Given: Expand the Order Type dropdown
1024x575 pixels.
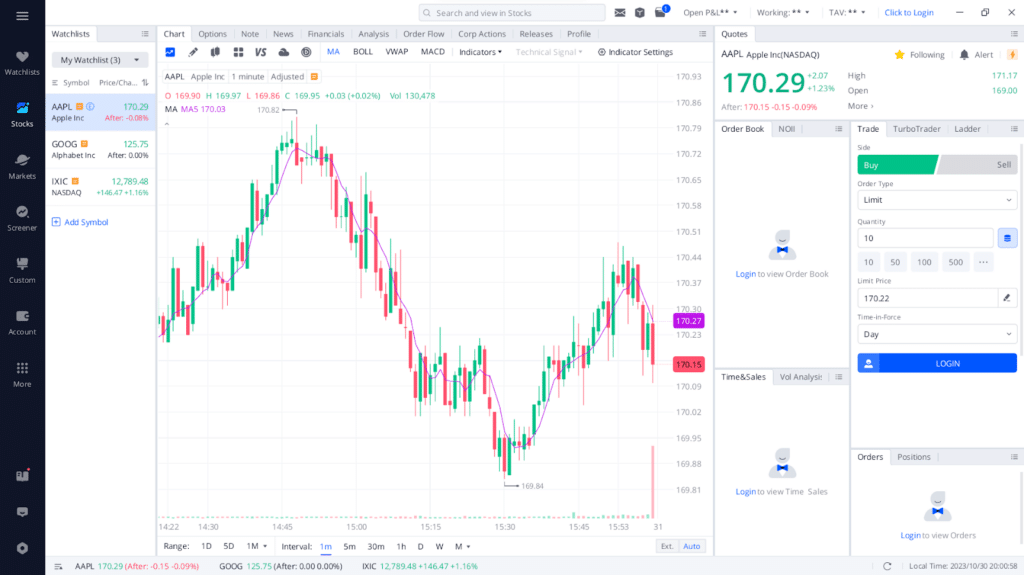Looking at the screenshot, I should 936,200.
